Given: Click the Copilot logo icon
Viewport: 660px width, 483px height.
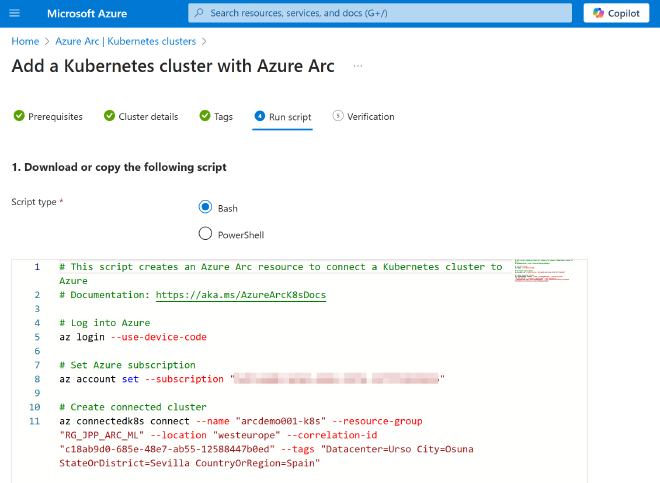Looking at the screenshot, I should (x=598, y=13).
